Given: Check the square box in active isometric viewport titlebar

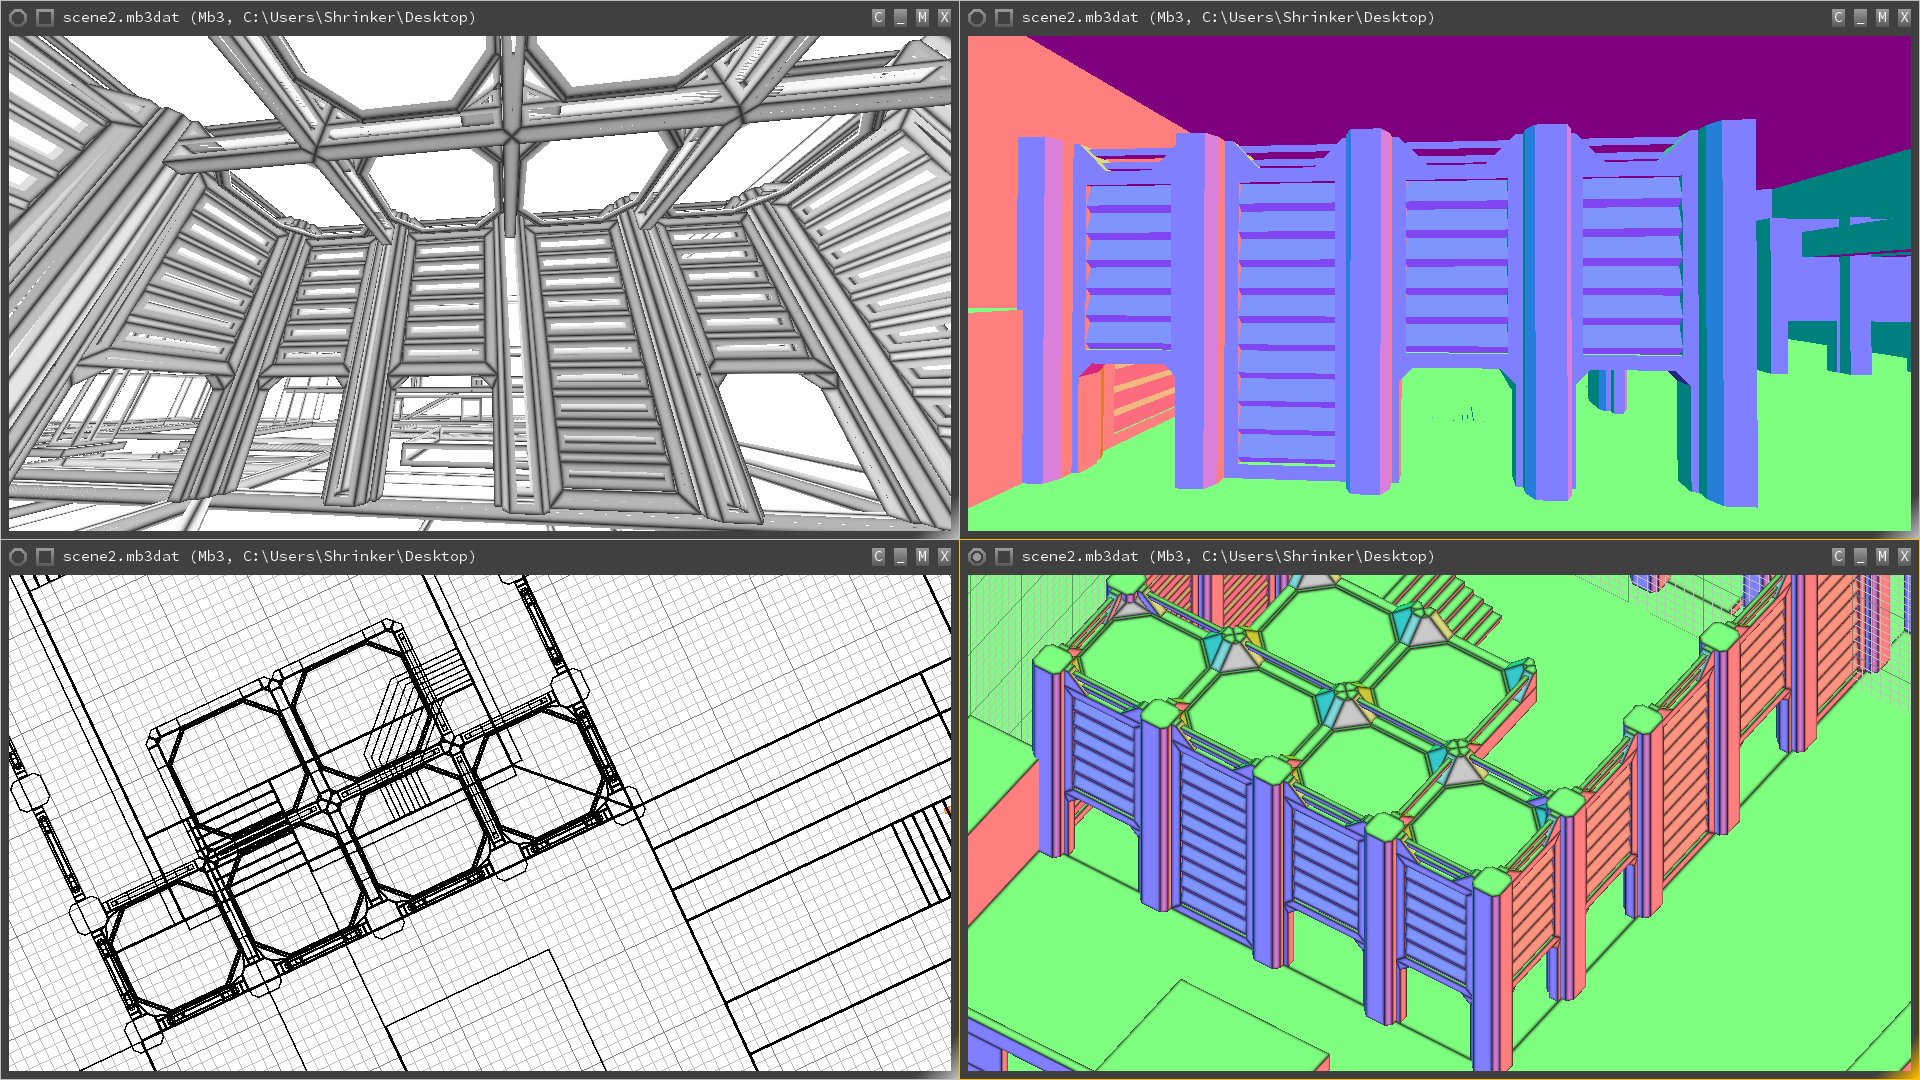Looking at the screenshot, I should (x=1004, y=556).
